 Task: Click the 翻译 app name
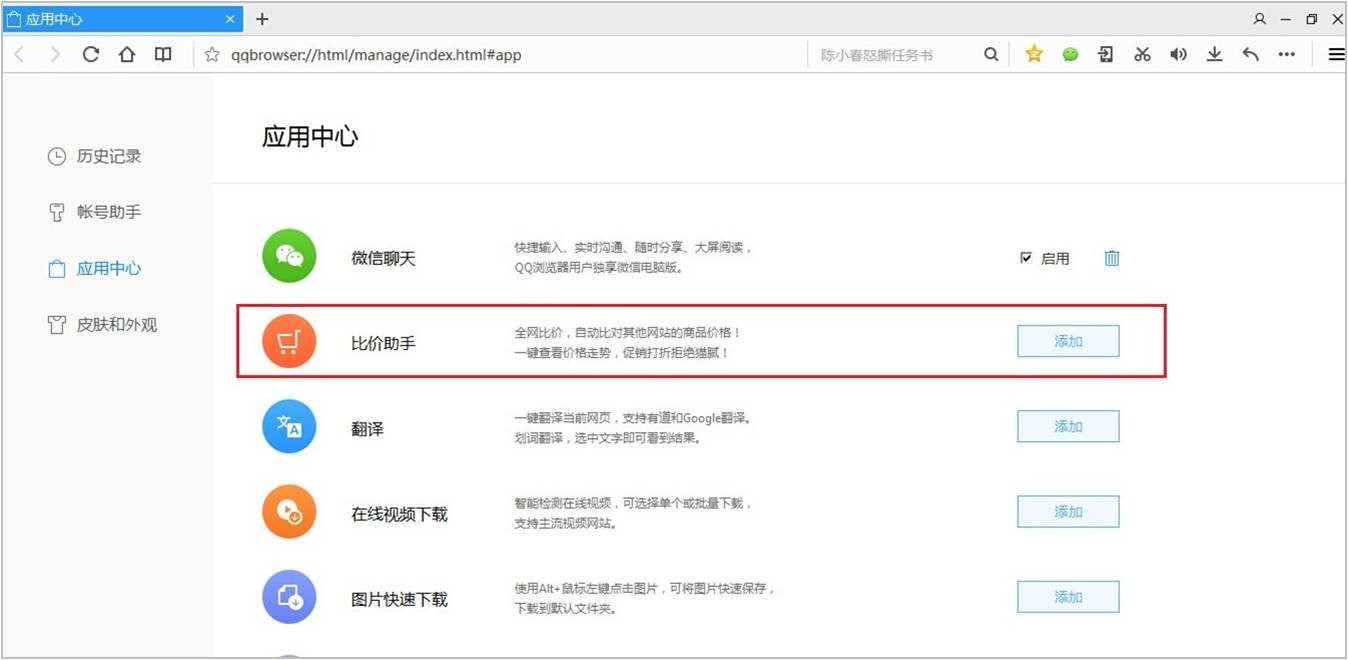point(367,429)
